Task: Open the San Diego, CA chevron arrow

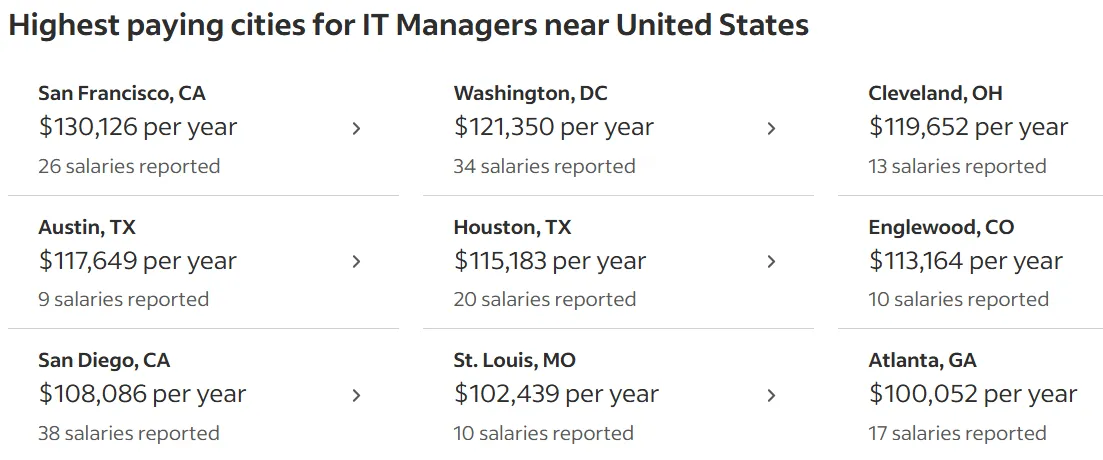Action: pos(357,395)
